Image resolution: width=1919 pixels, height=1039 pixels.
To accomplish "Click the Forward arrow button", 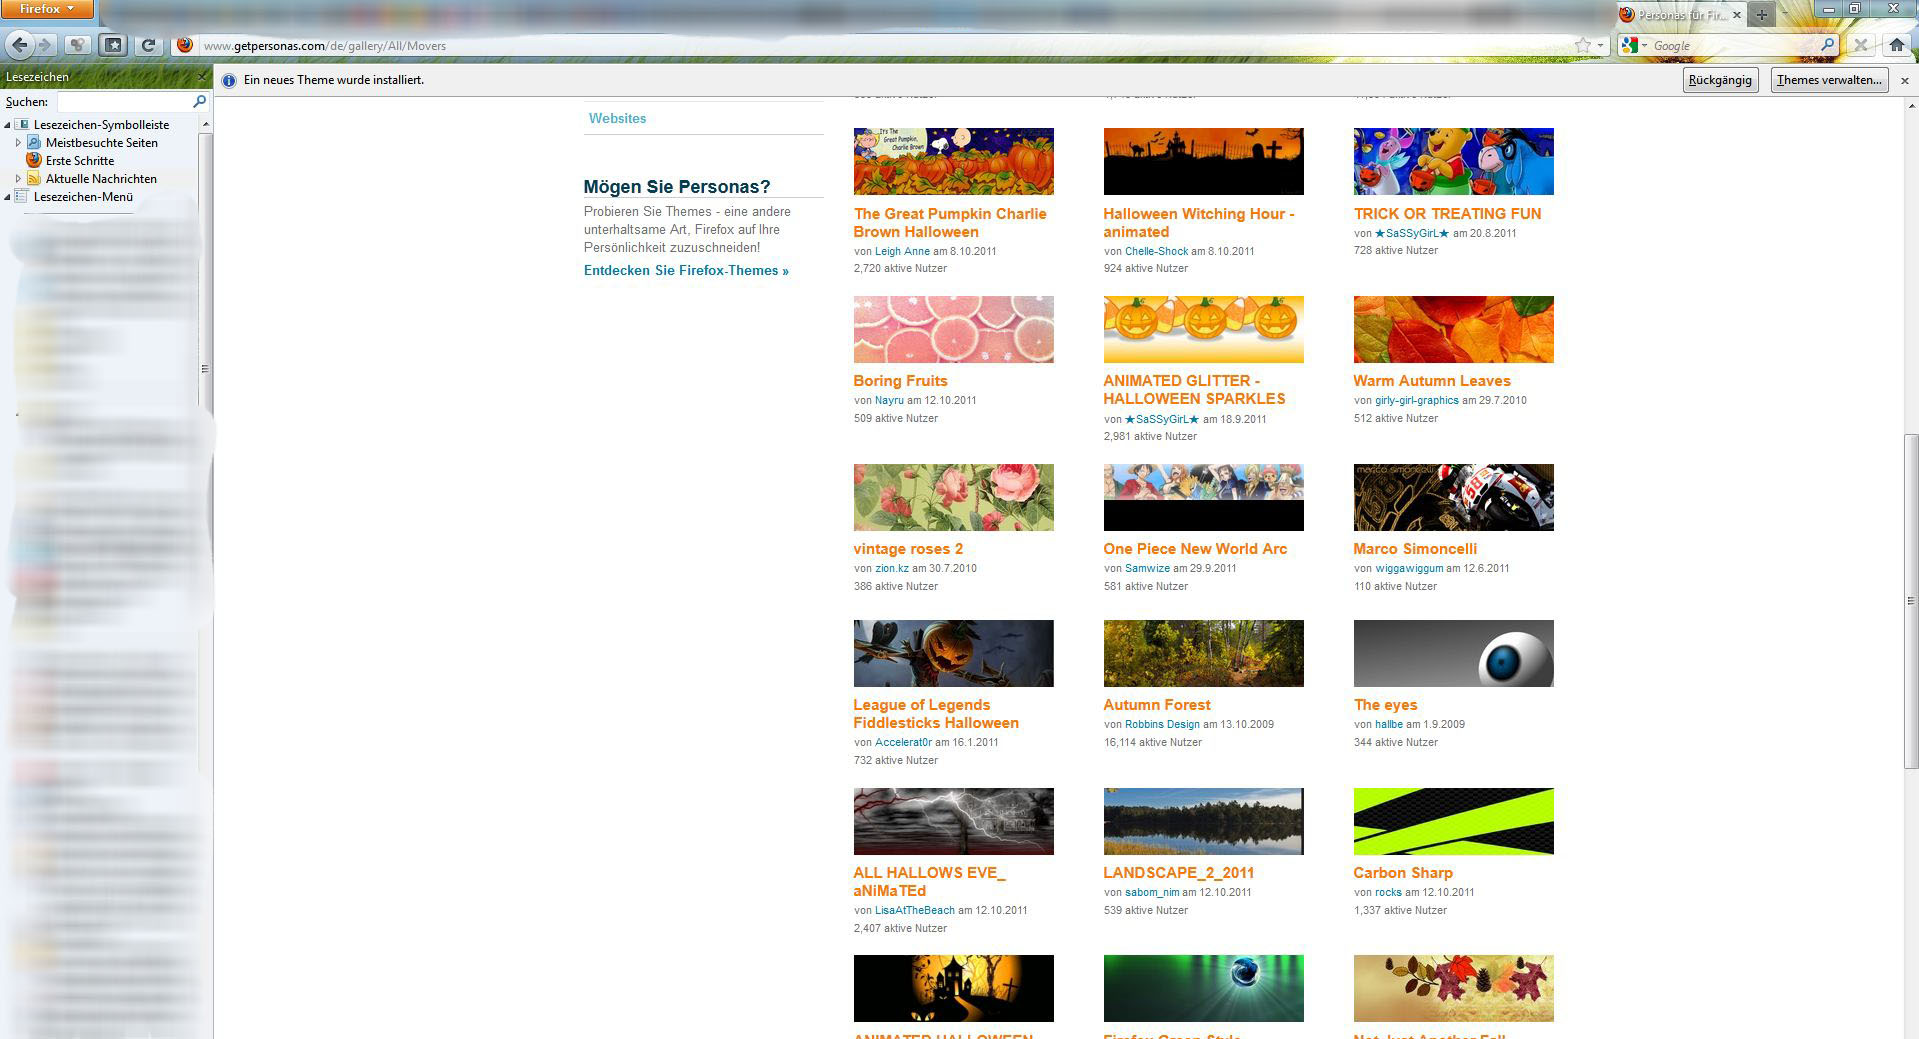I will (46, 45).
